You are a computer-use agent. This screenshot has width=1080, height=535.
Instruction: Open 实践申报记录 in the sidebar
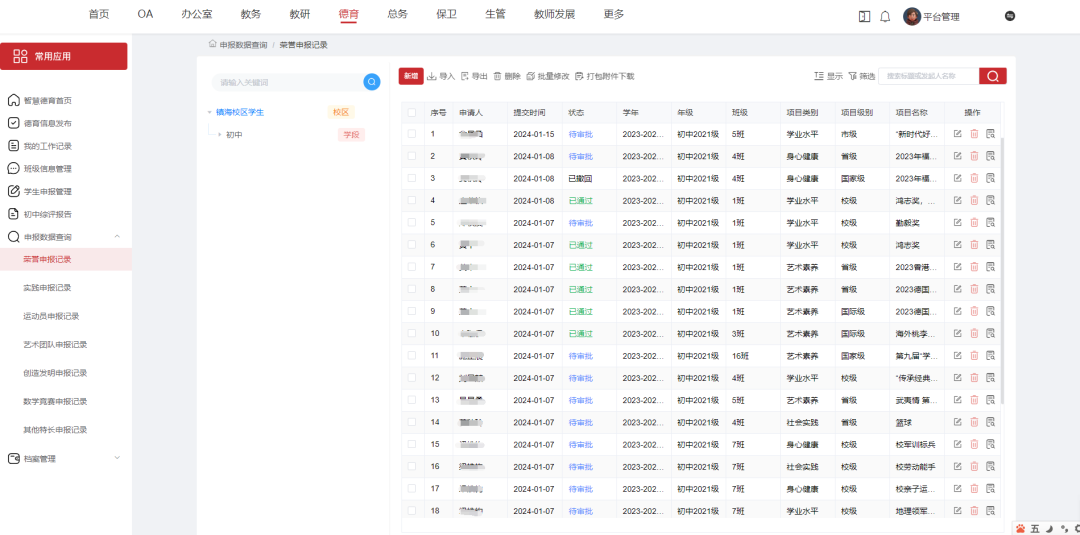[48, 288]
